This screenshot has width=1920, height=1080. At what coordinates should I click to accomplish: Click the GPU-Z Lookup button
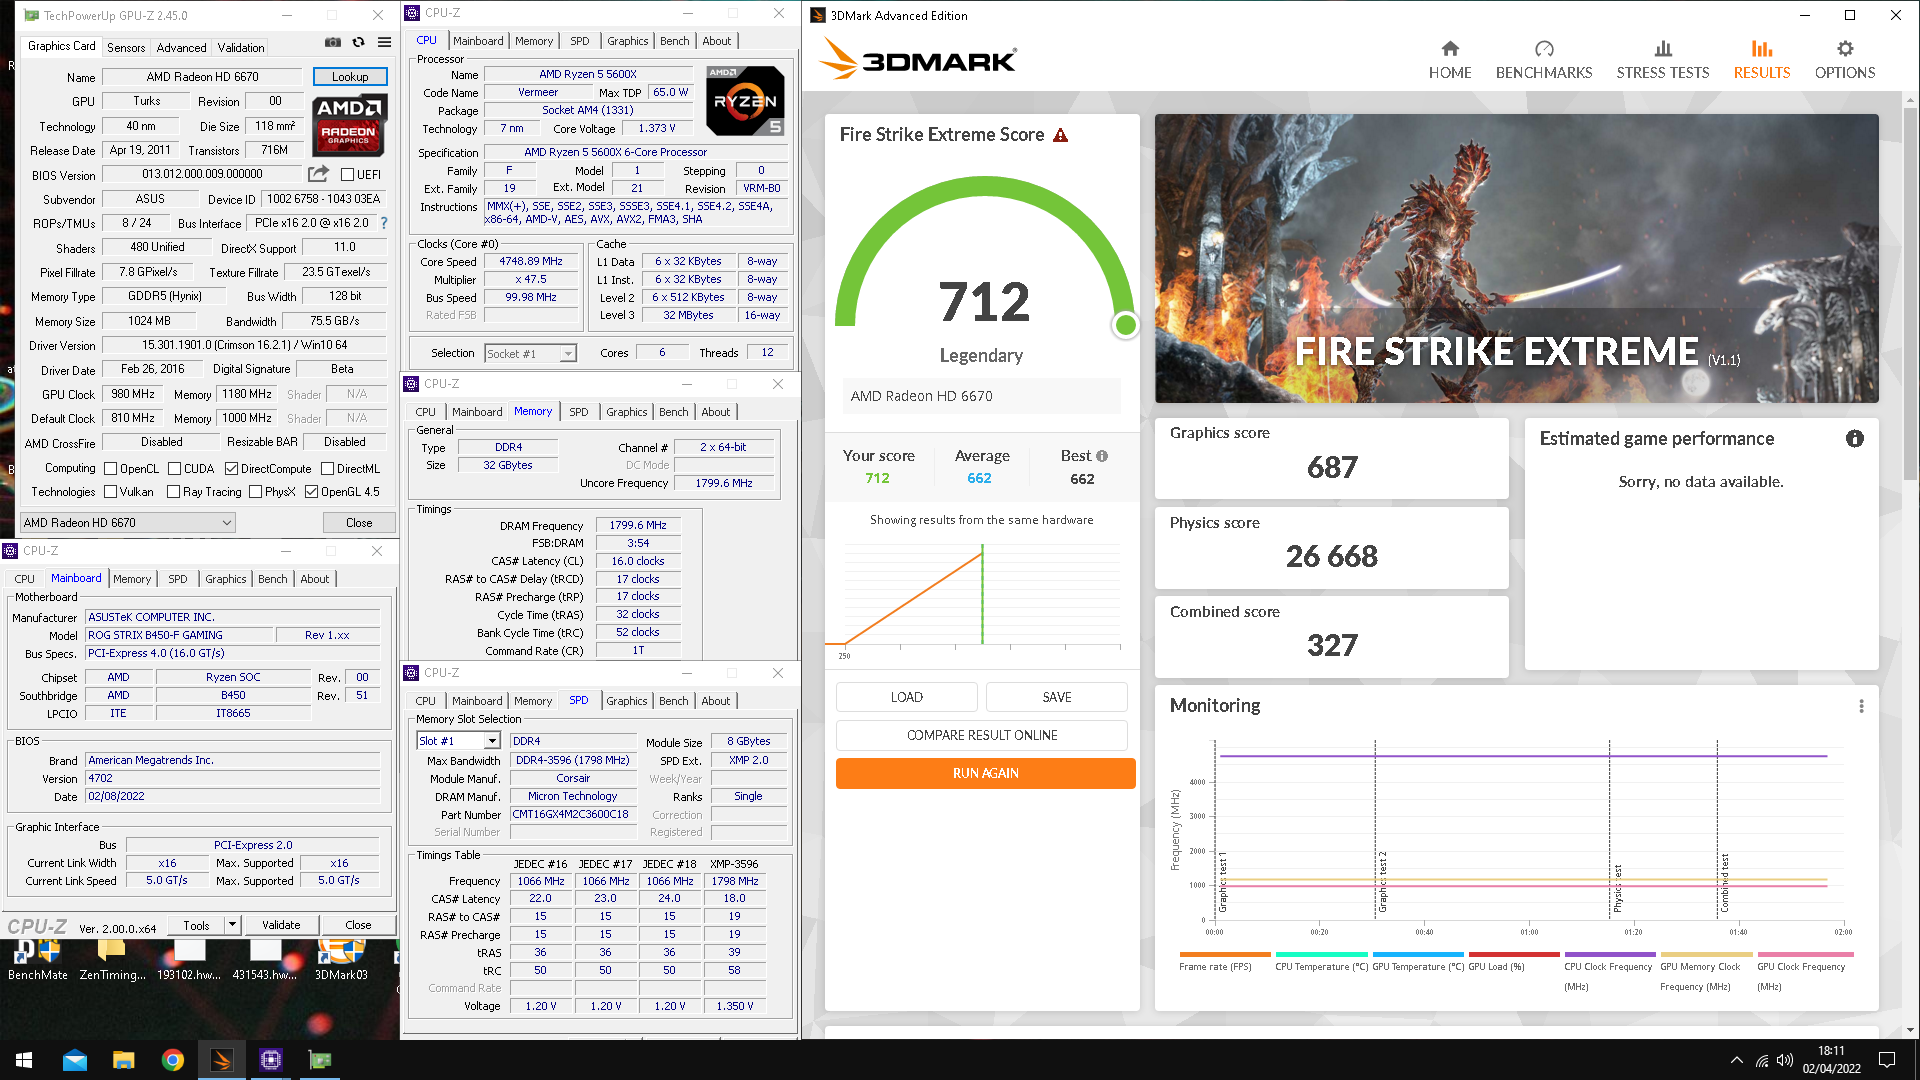[350, 77]
